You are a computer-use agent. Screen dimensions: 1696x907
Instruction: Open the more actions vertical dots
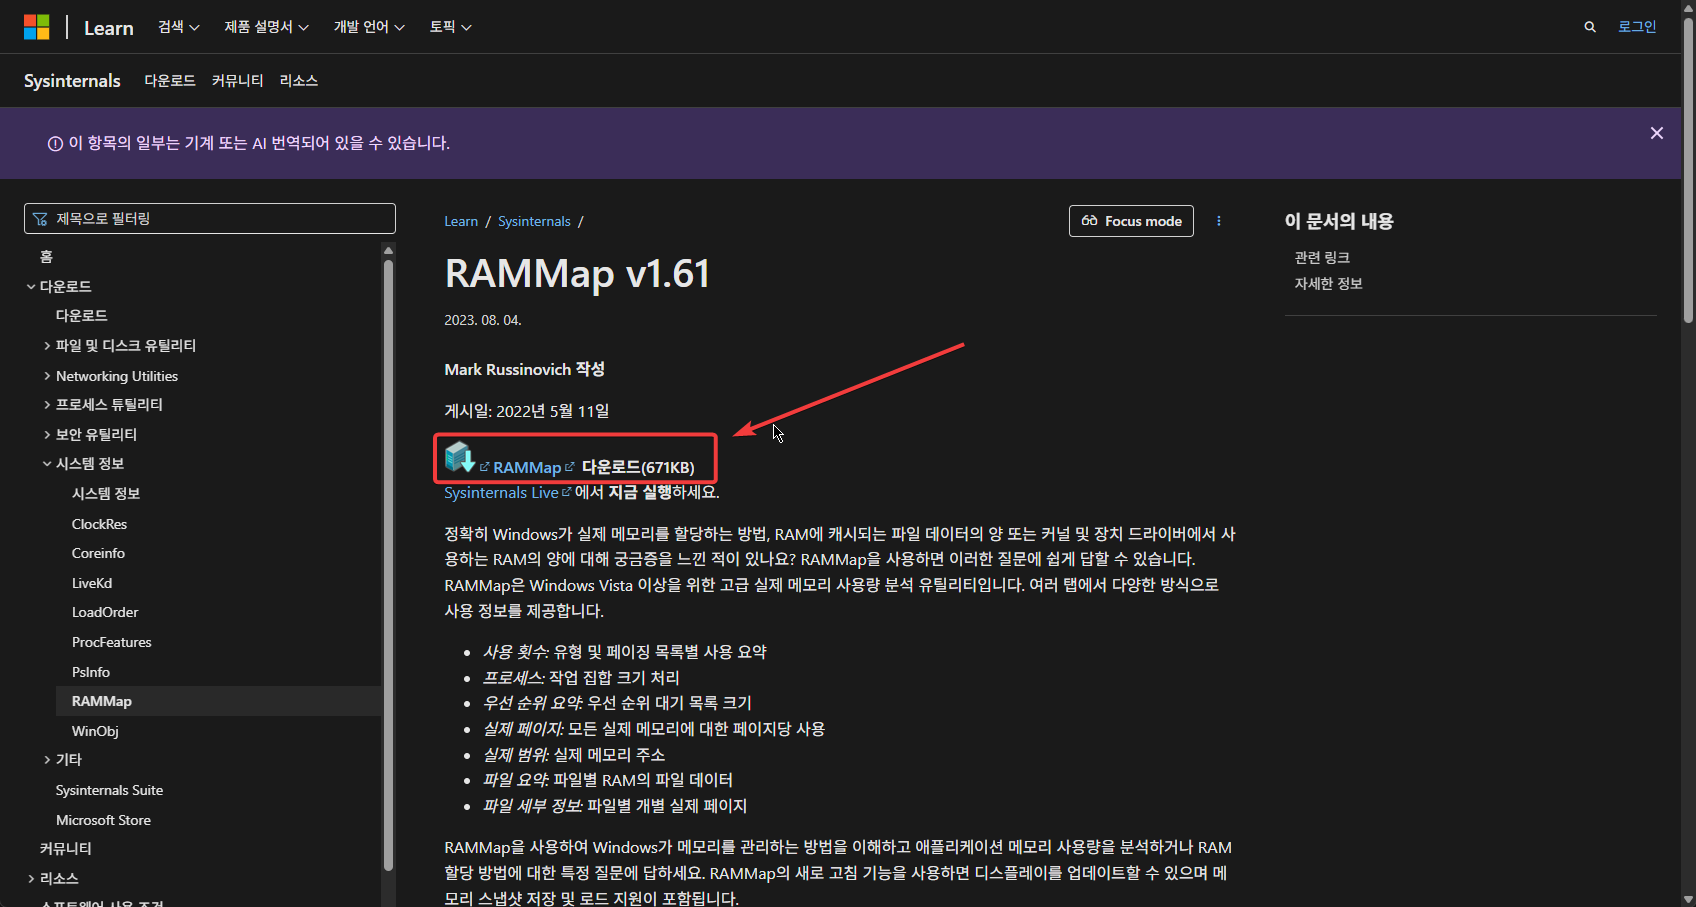[1219, 221]
